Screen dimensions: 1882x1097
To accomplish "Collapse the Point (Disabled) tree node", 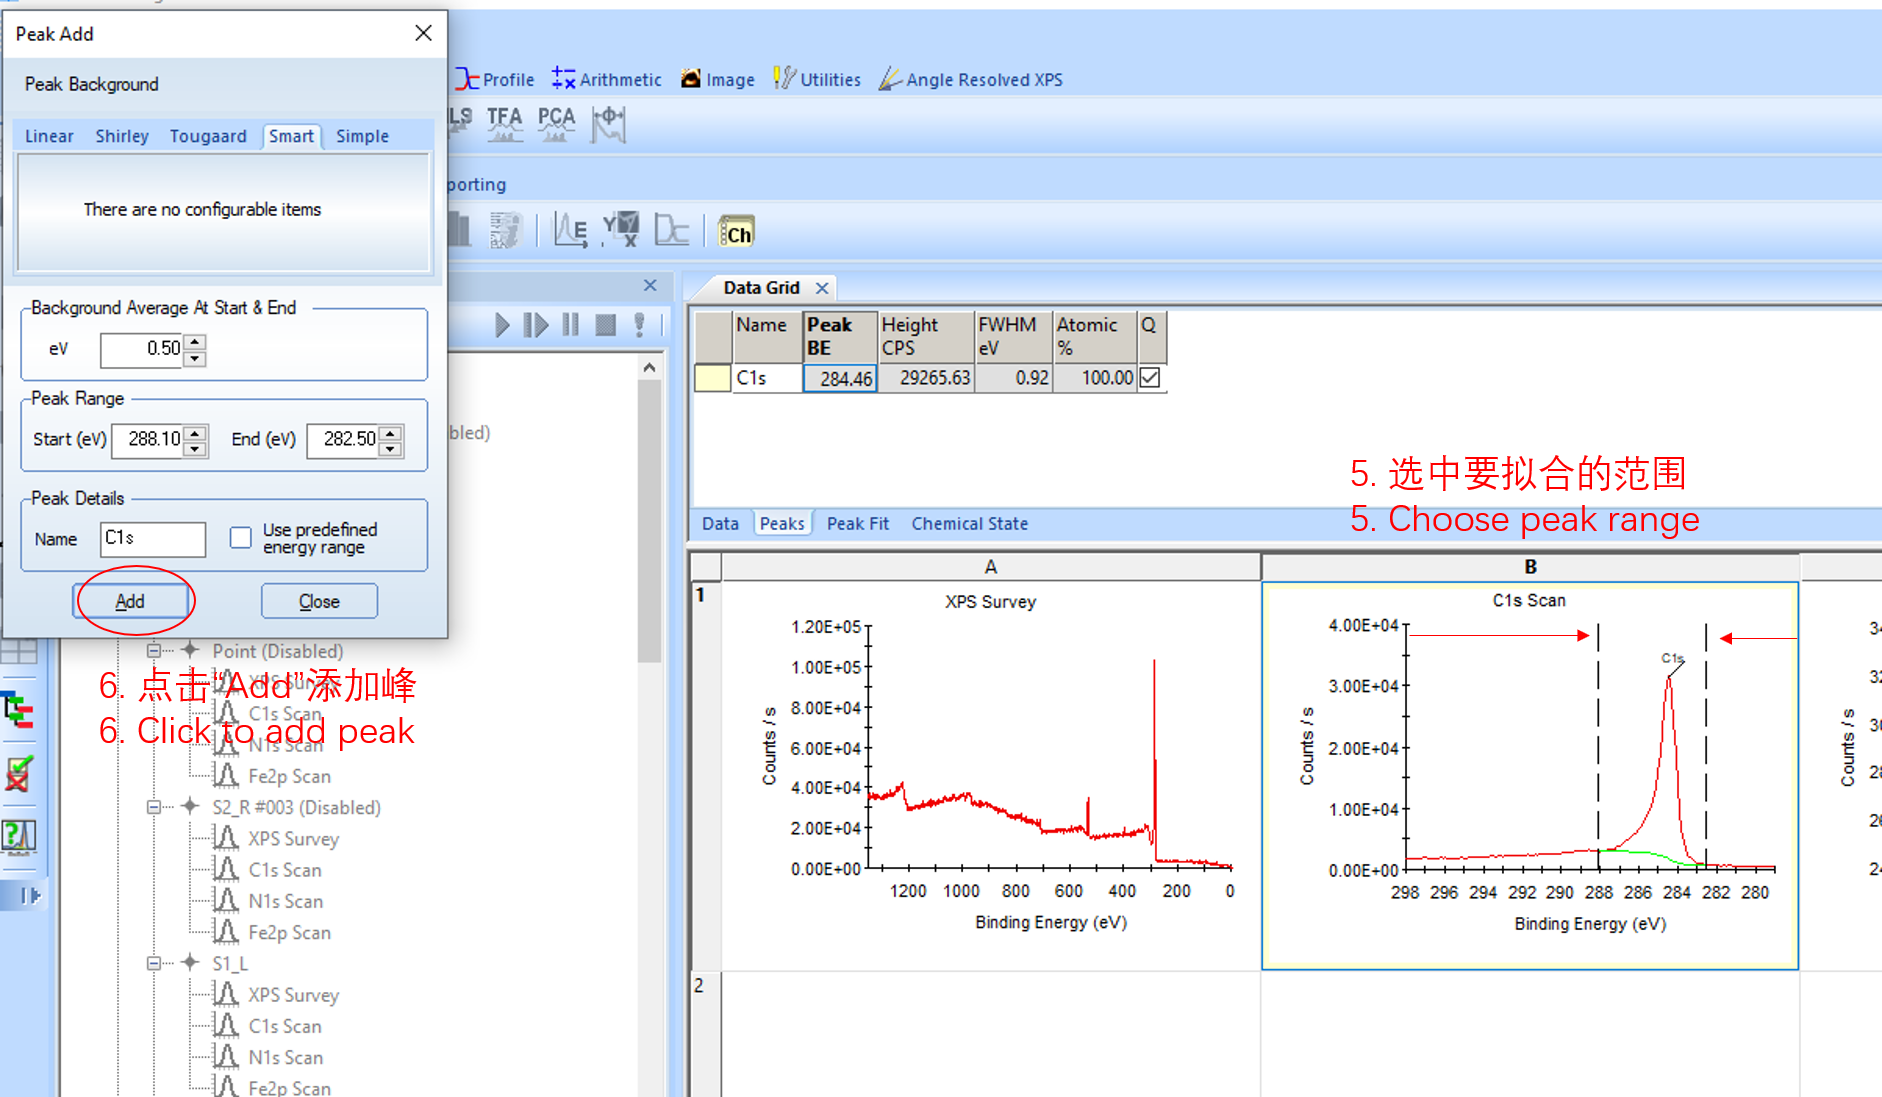I will (x=154, y=651).
